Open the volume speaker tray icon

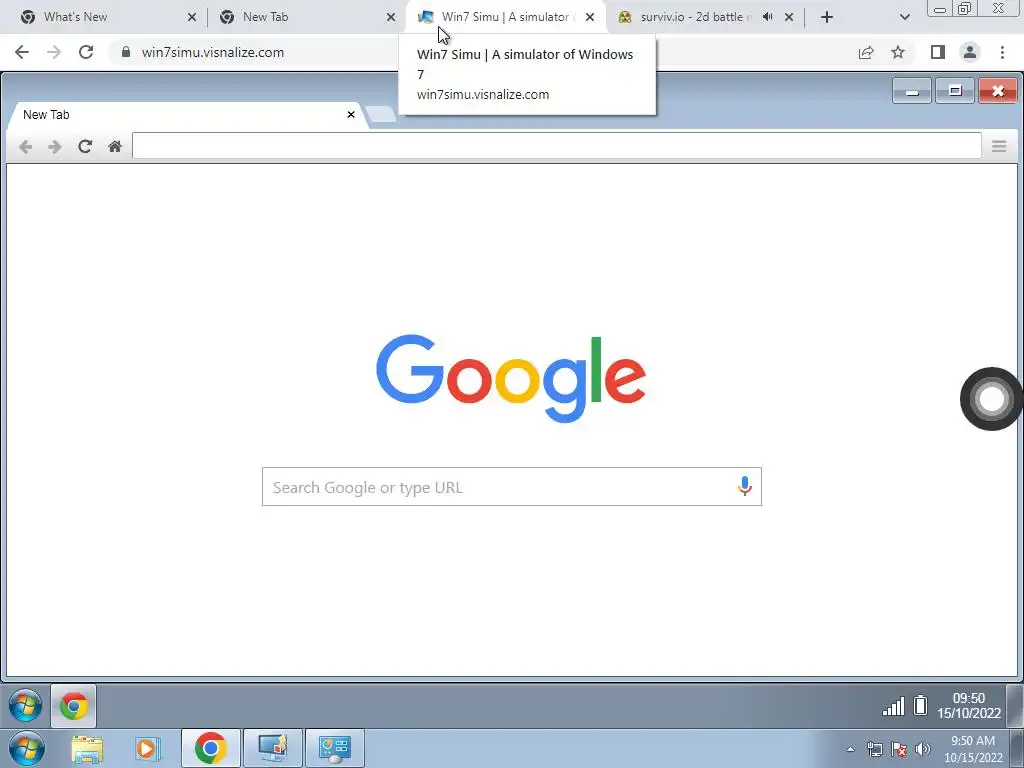point(922,750)
